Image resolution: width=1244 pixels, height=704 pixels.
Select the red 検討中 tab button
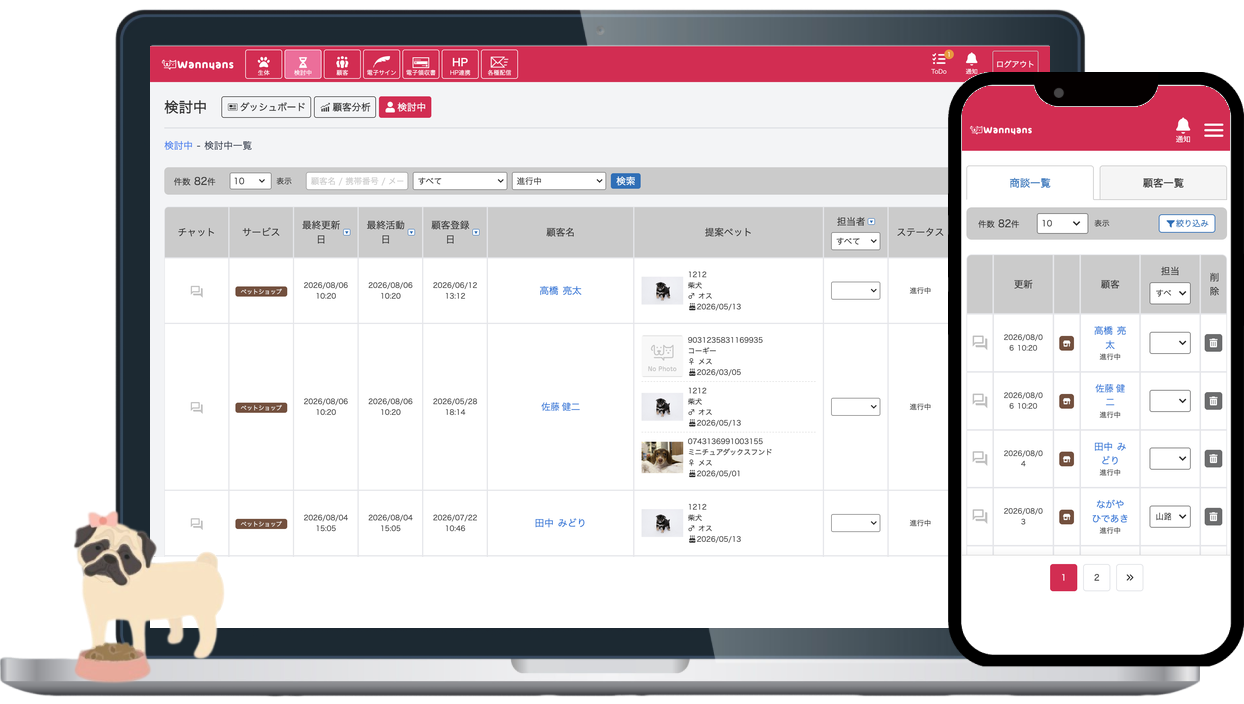tap(405, 107)
